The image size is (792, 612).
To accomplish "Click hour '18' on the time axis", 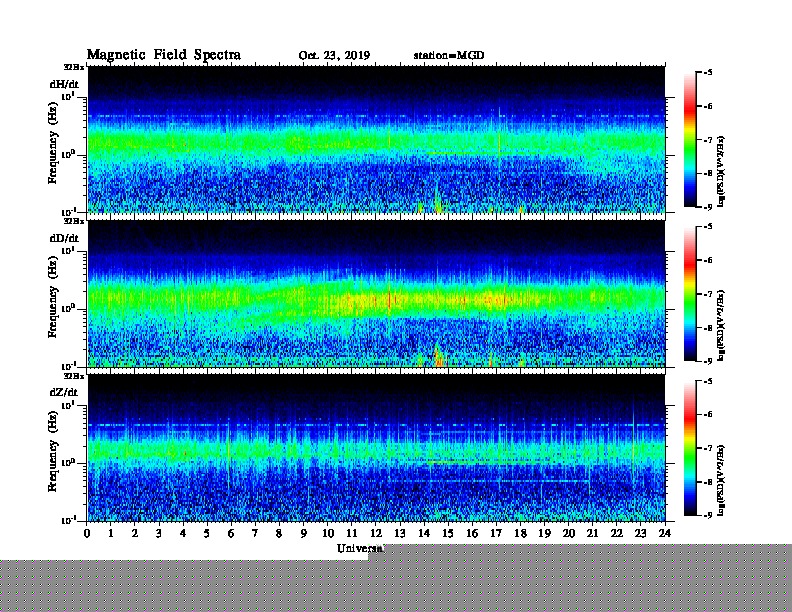I will click(520, 533).
